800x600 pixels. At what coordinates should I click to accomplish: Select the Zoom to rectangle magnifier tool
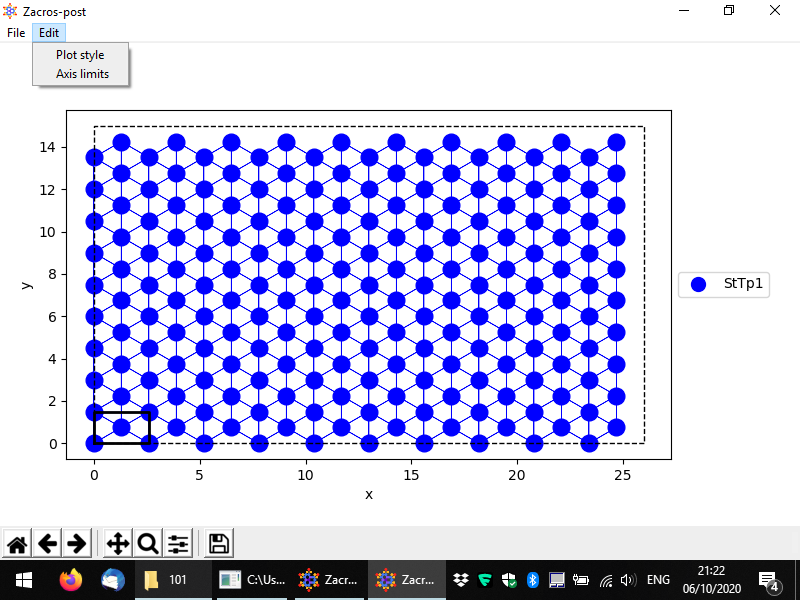(148, 544)
